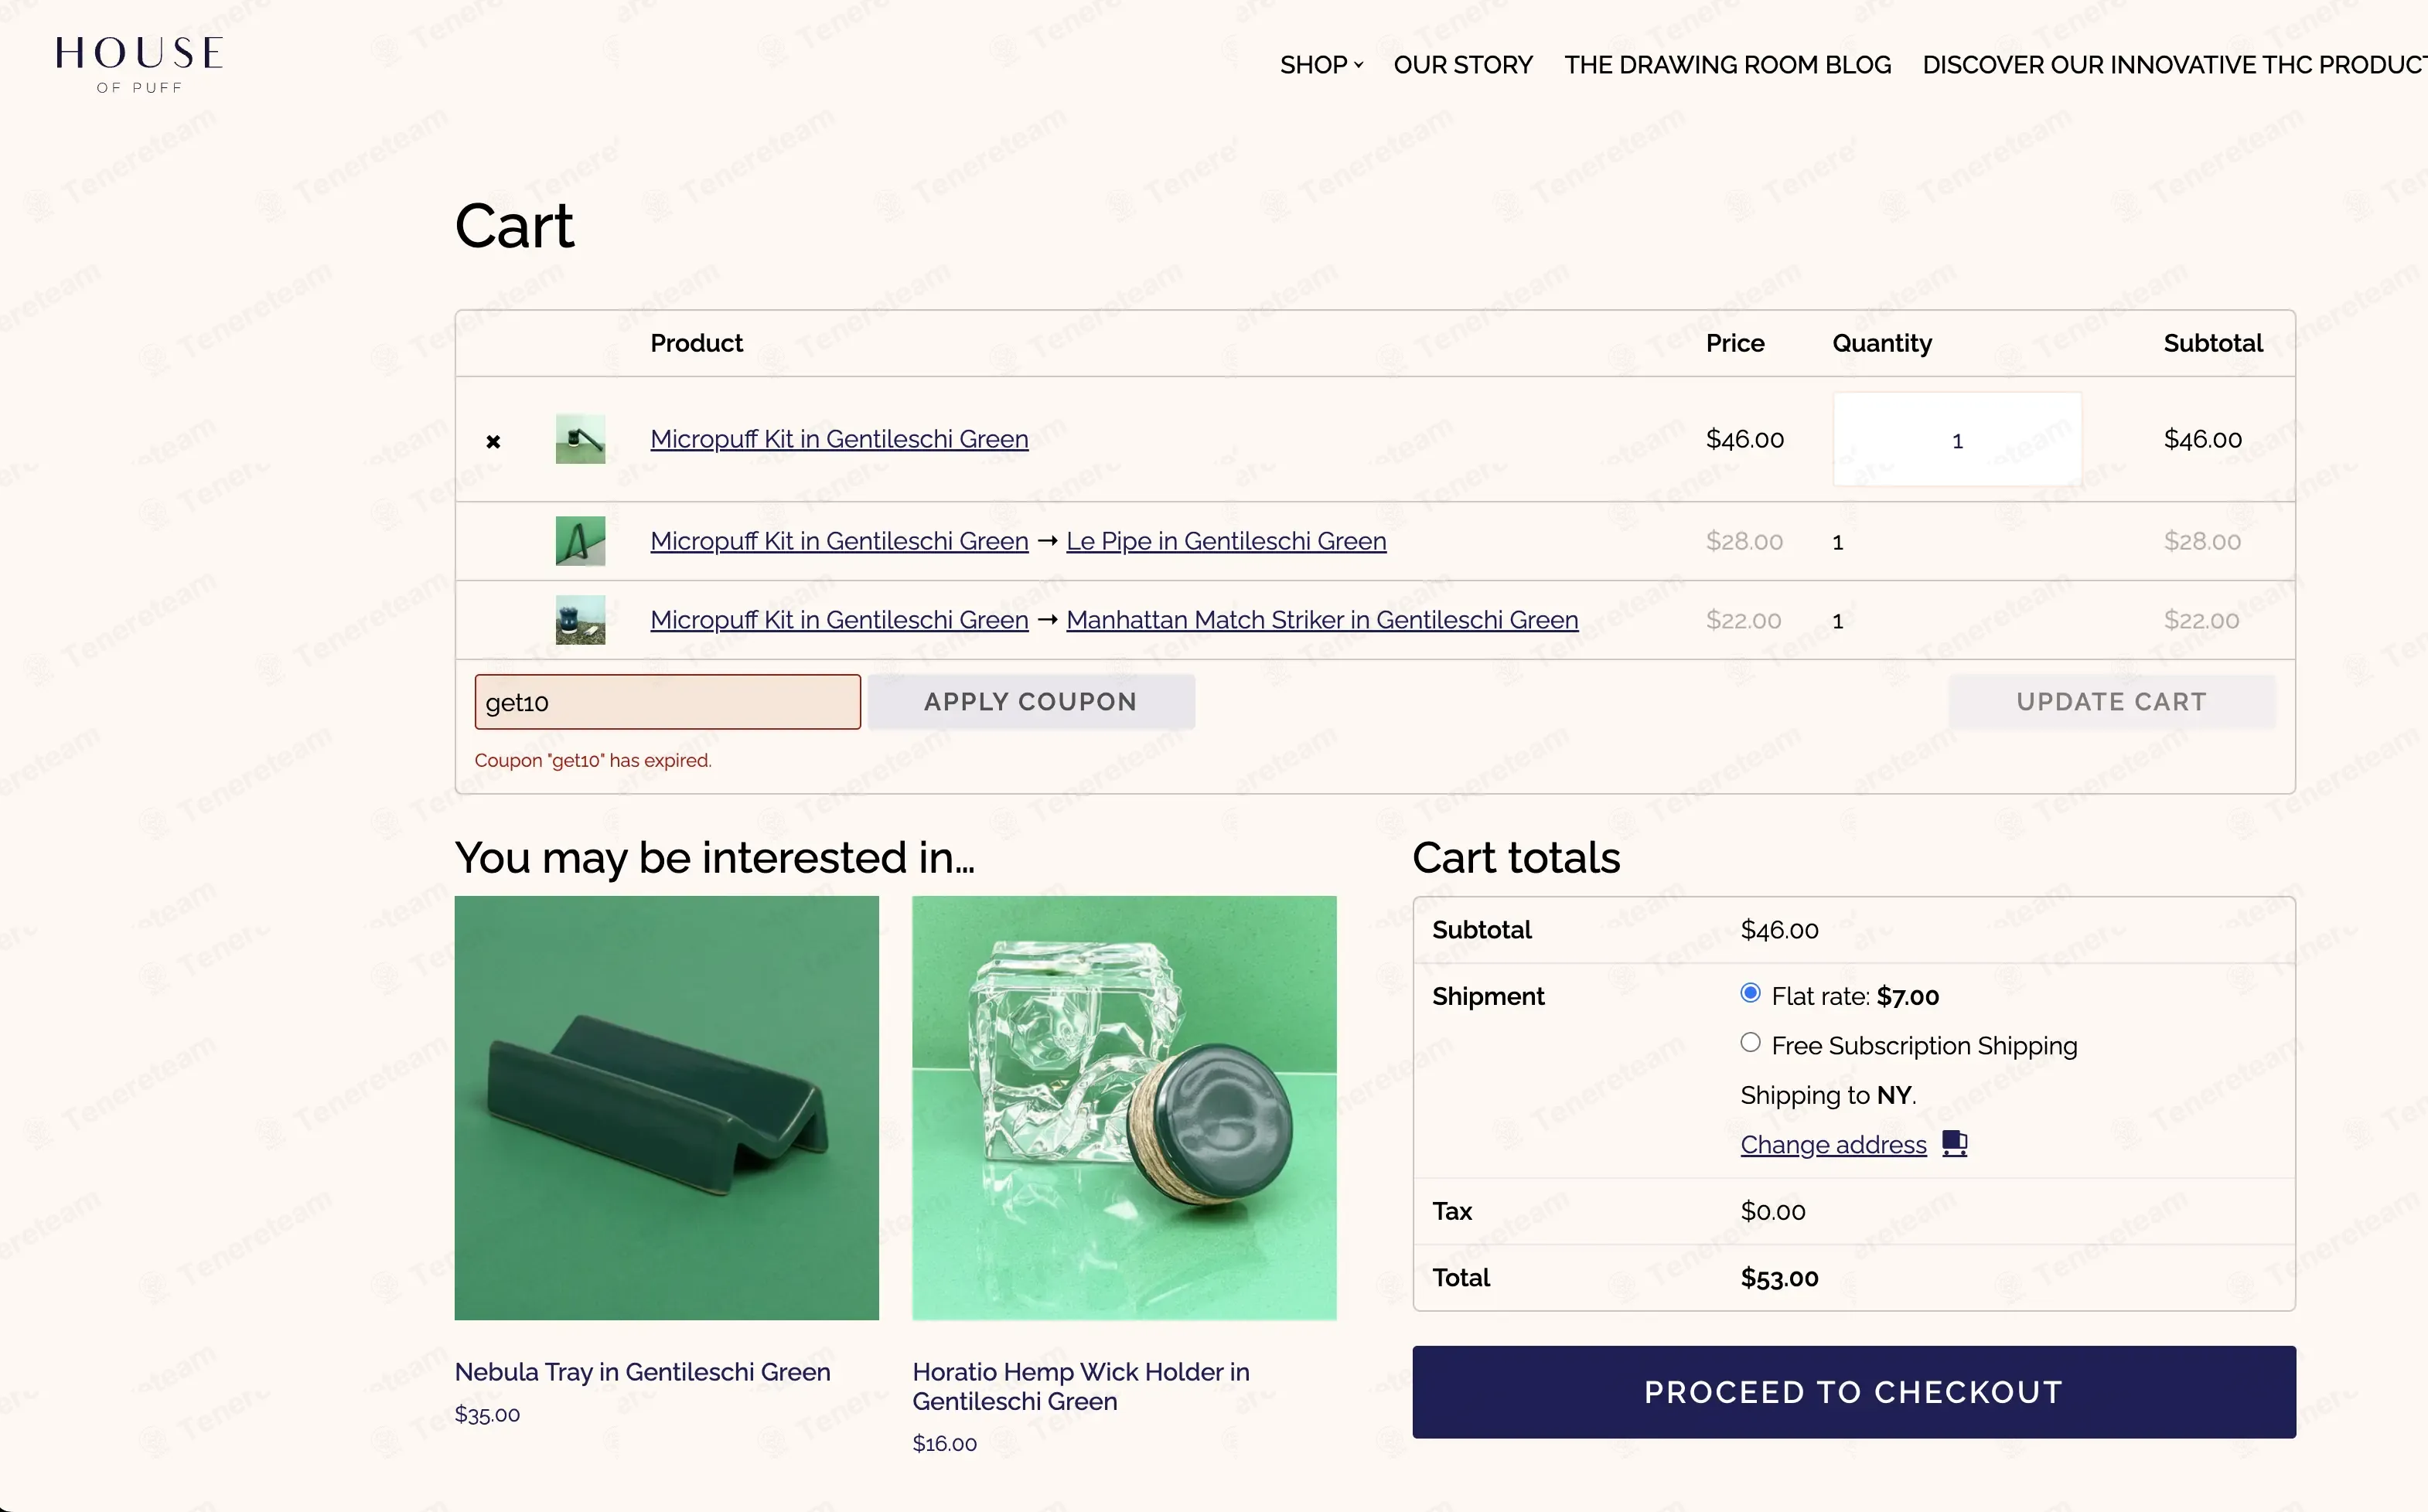This screenshot has height=1512, width=2428.
Task: View the Horatio Hemp Wick Holder image
Action: click(x=1124, y=1108)
